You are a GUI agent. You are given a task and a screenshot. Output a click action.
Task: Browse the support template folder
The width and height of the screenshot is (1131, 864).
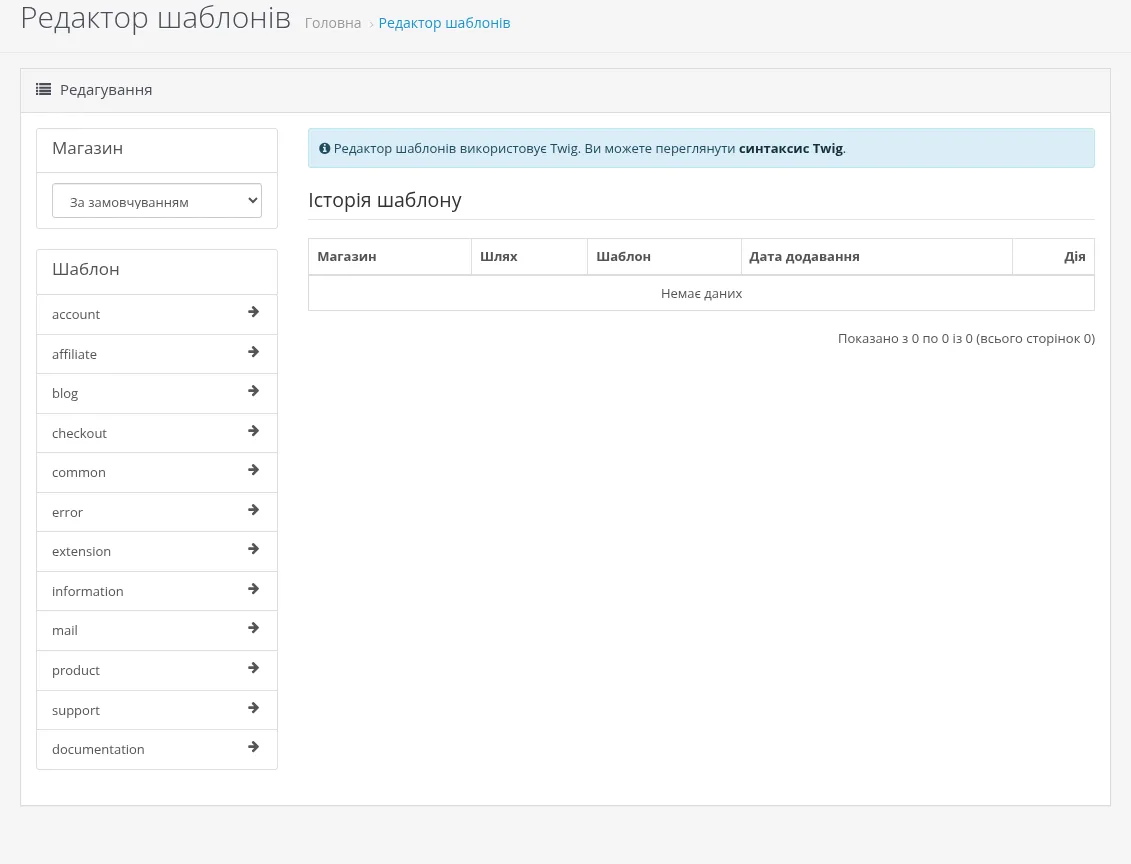(157, 710)
